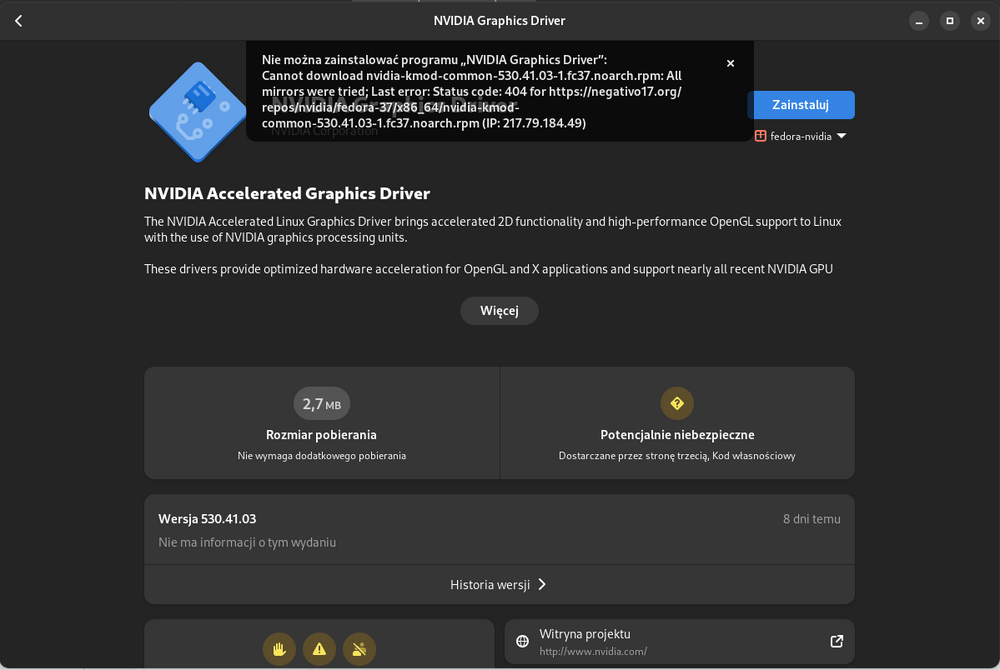Go back using the header arrow
Image resolution: width=1000 pixels, height=670 pixels.
coord(18,21)
